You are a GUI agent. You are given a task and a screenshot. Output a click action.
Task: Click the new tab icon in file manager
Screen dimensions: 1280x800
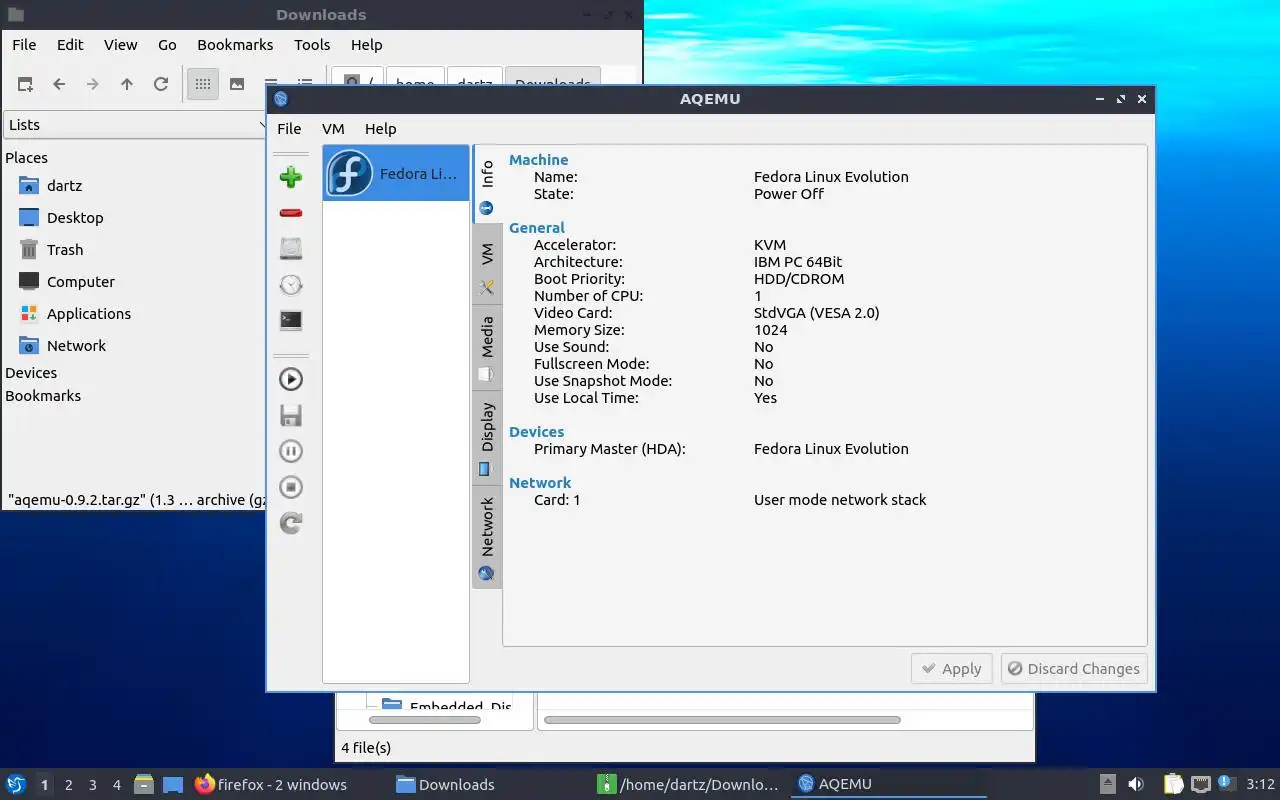25,84
